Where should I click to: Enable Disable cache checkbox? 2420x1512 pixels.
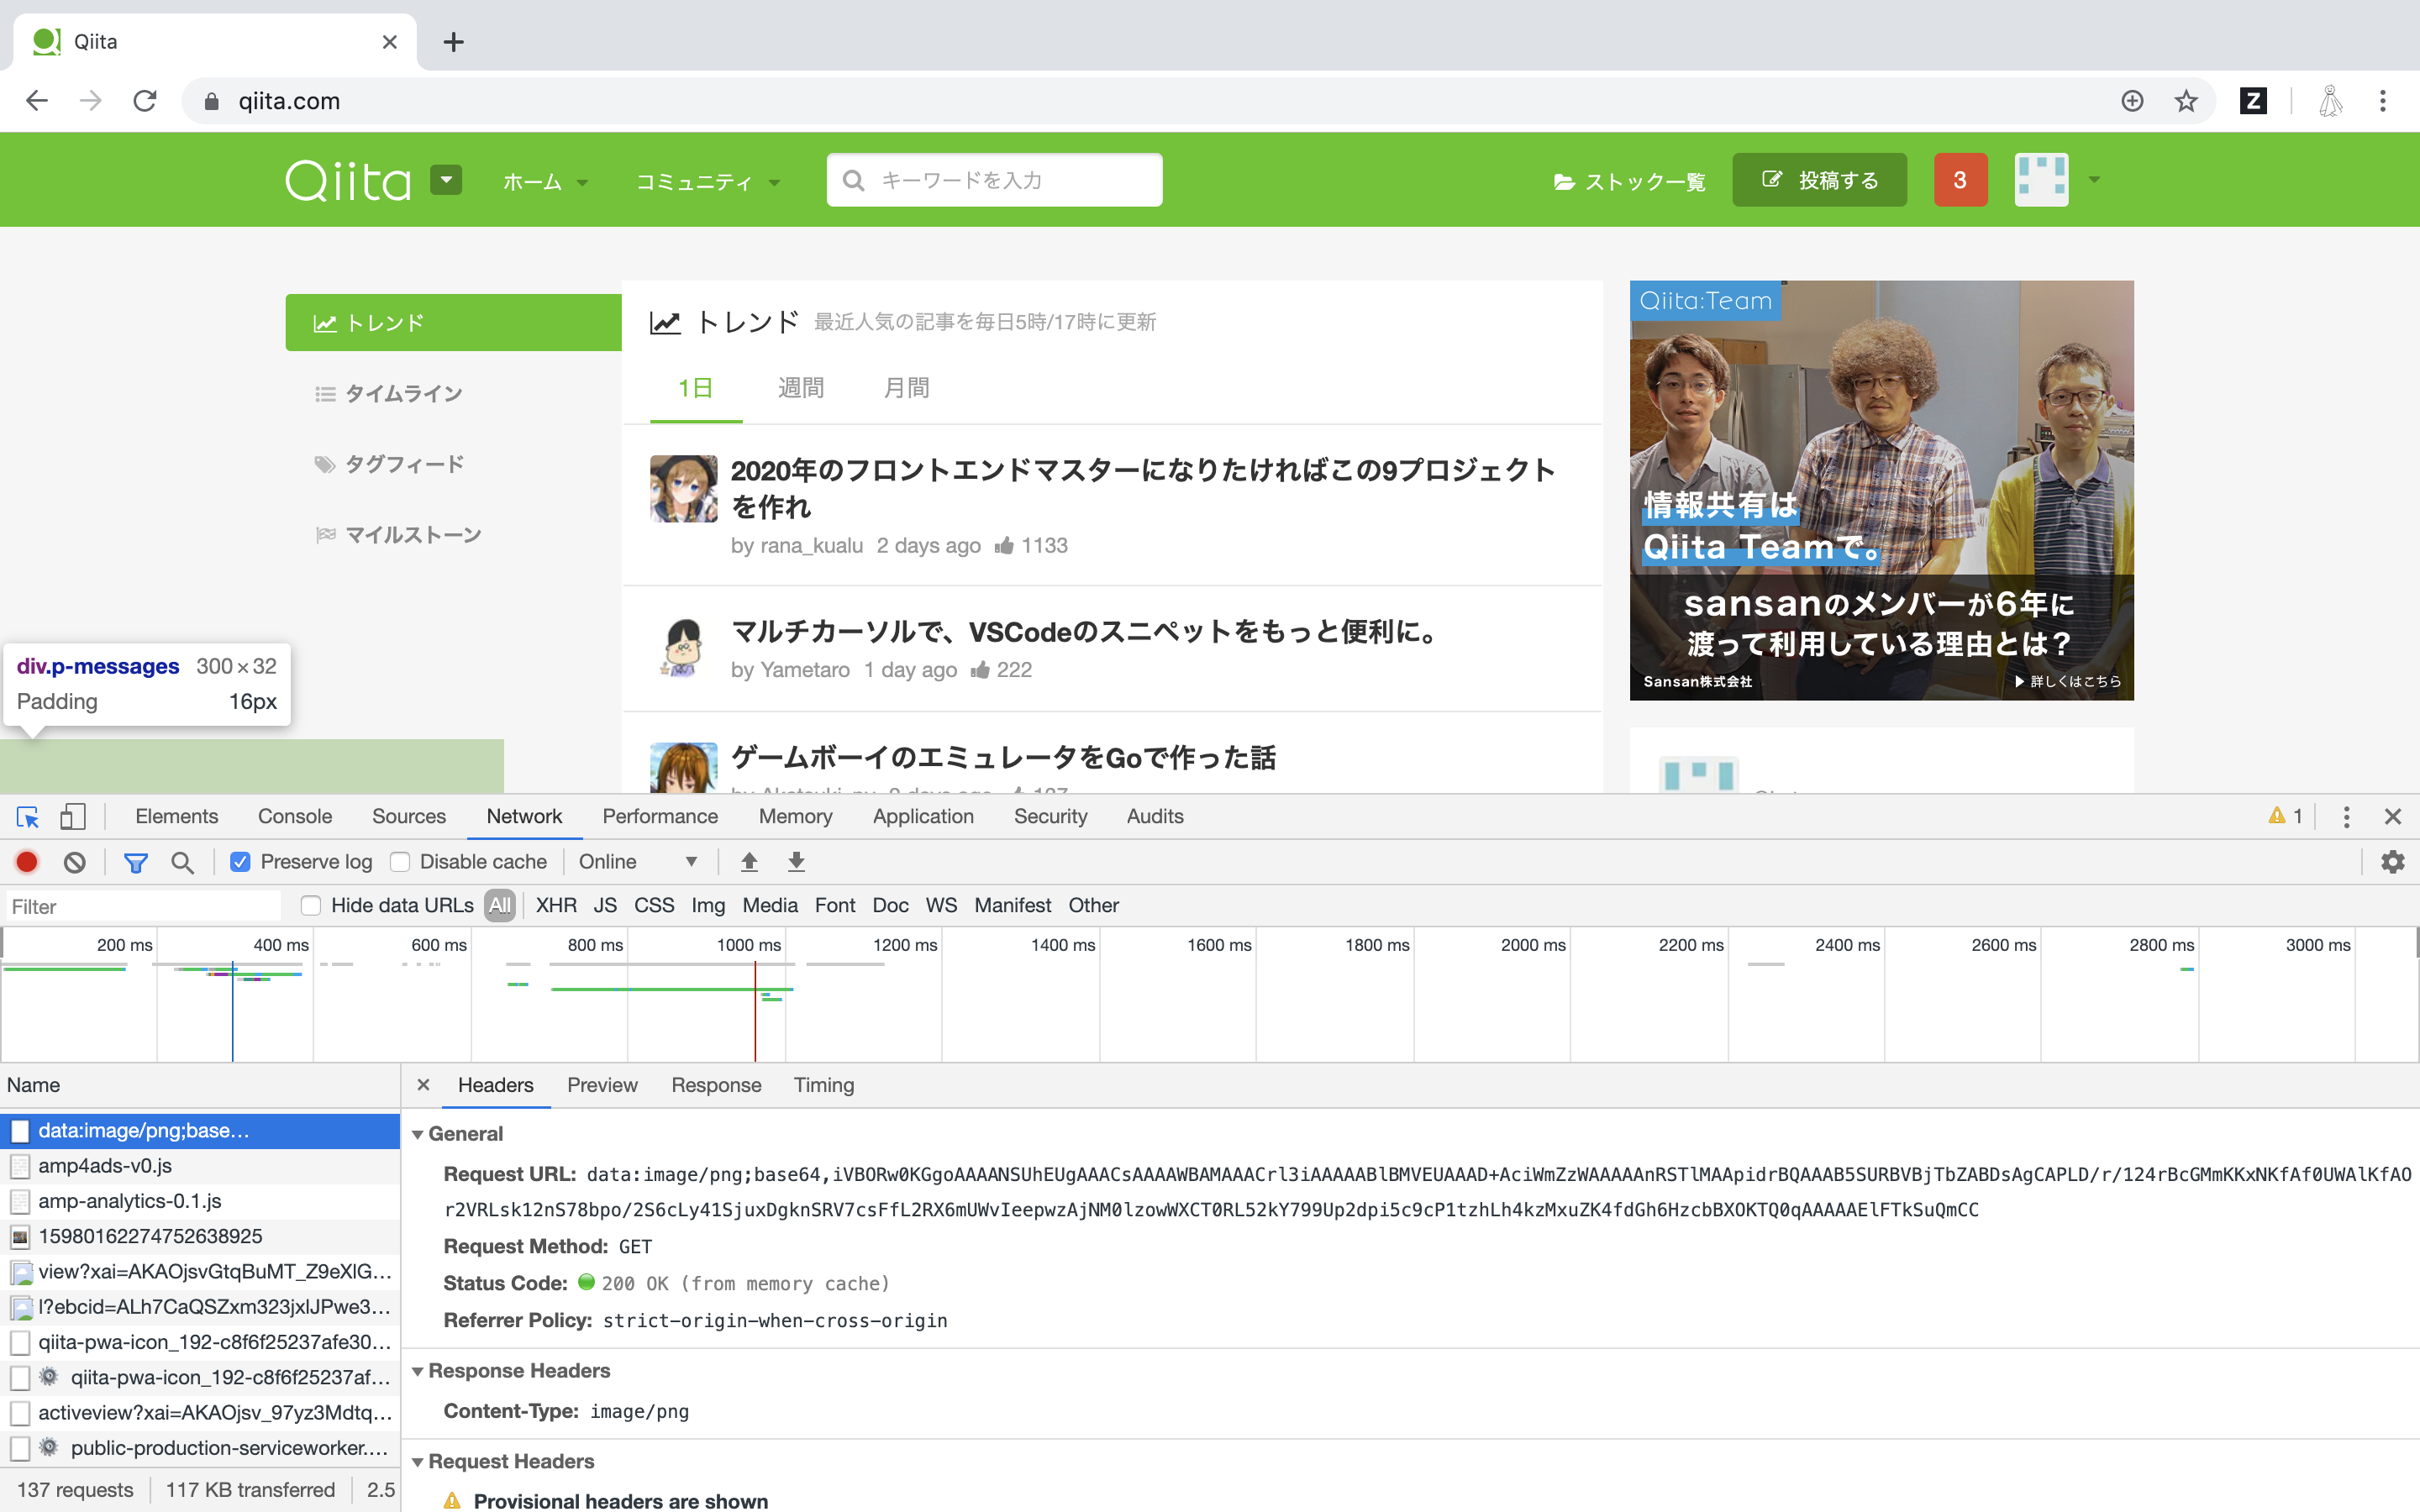[400, 862]
